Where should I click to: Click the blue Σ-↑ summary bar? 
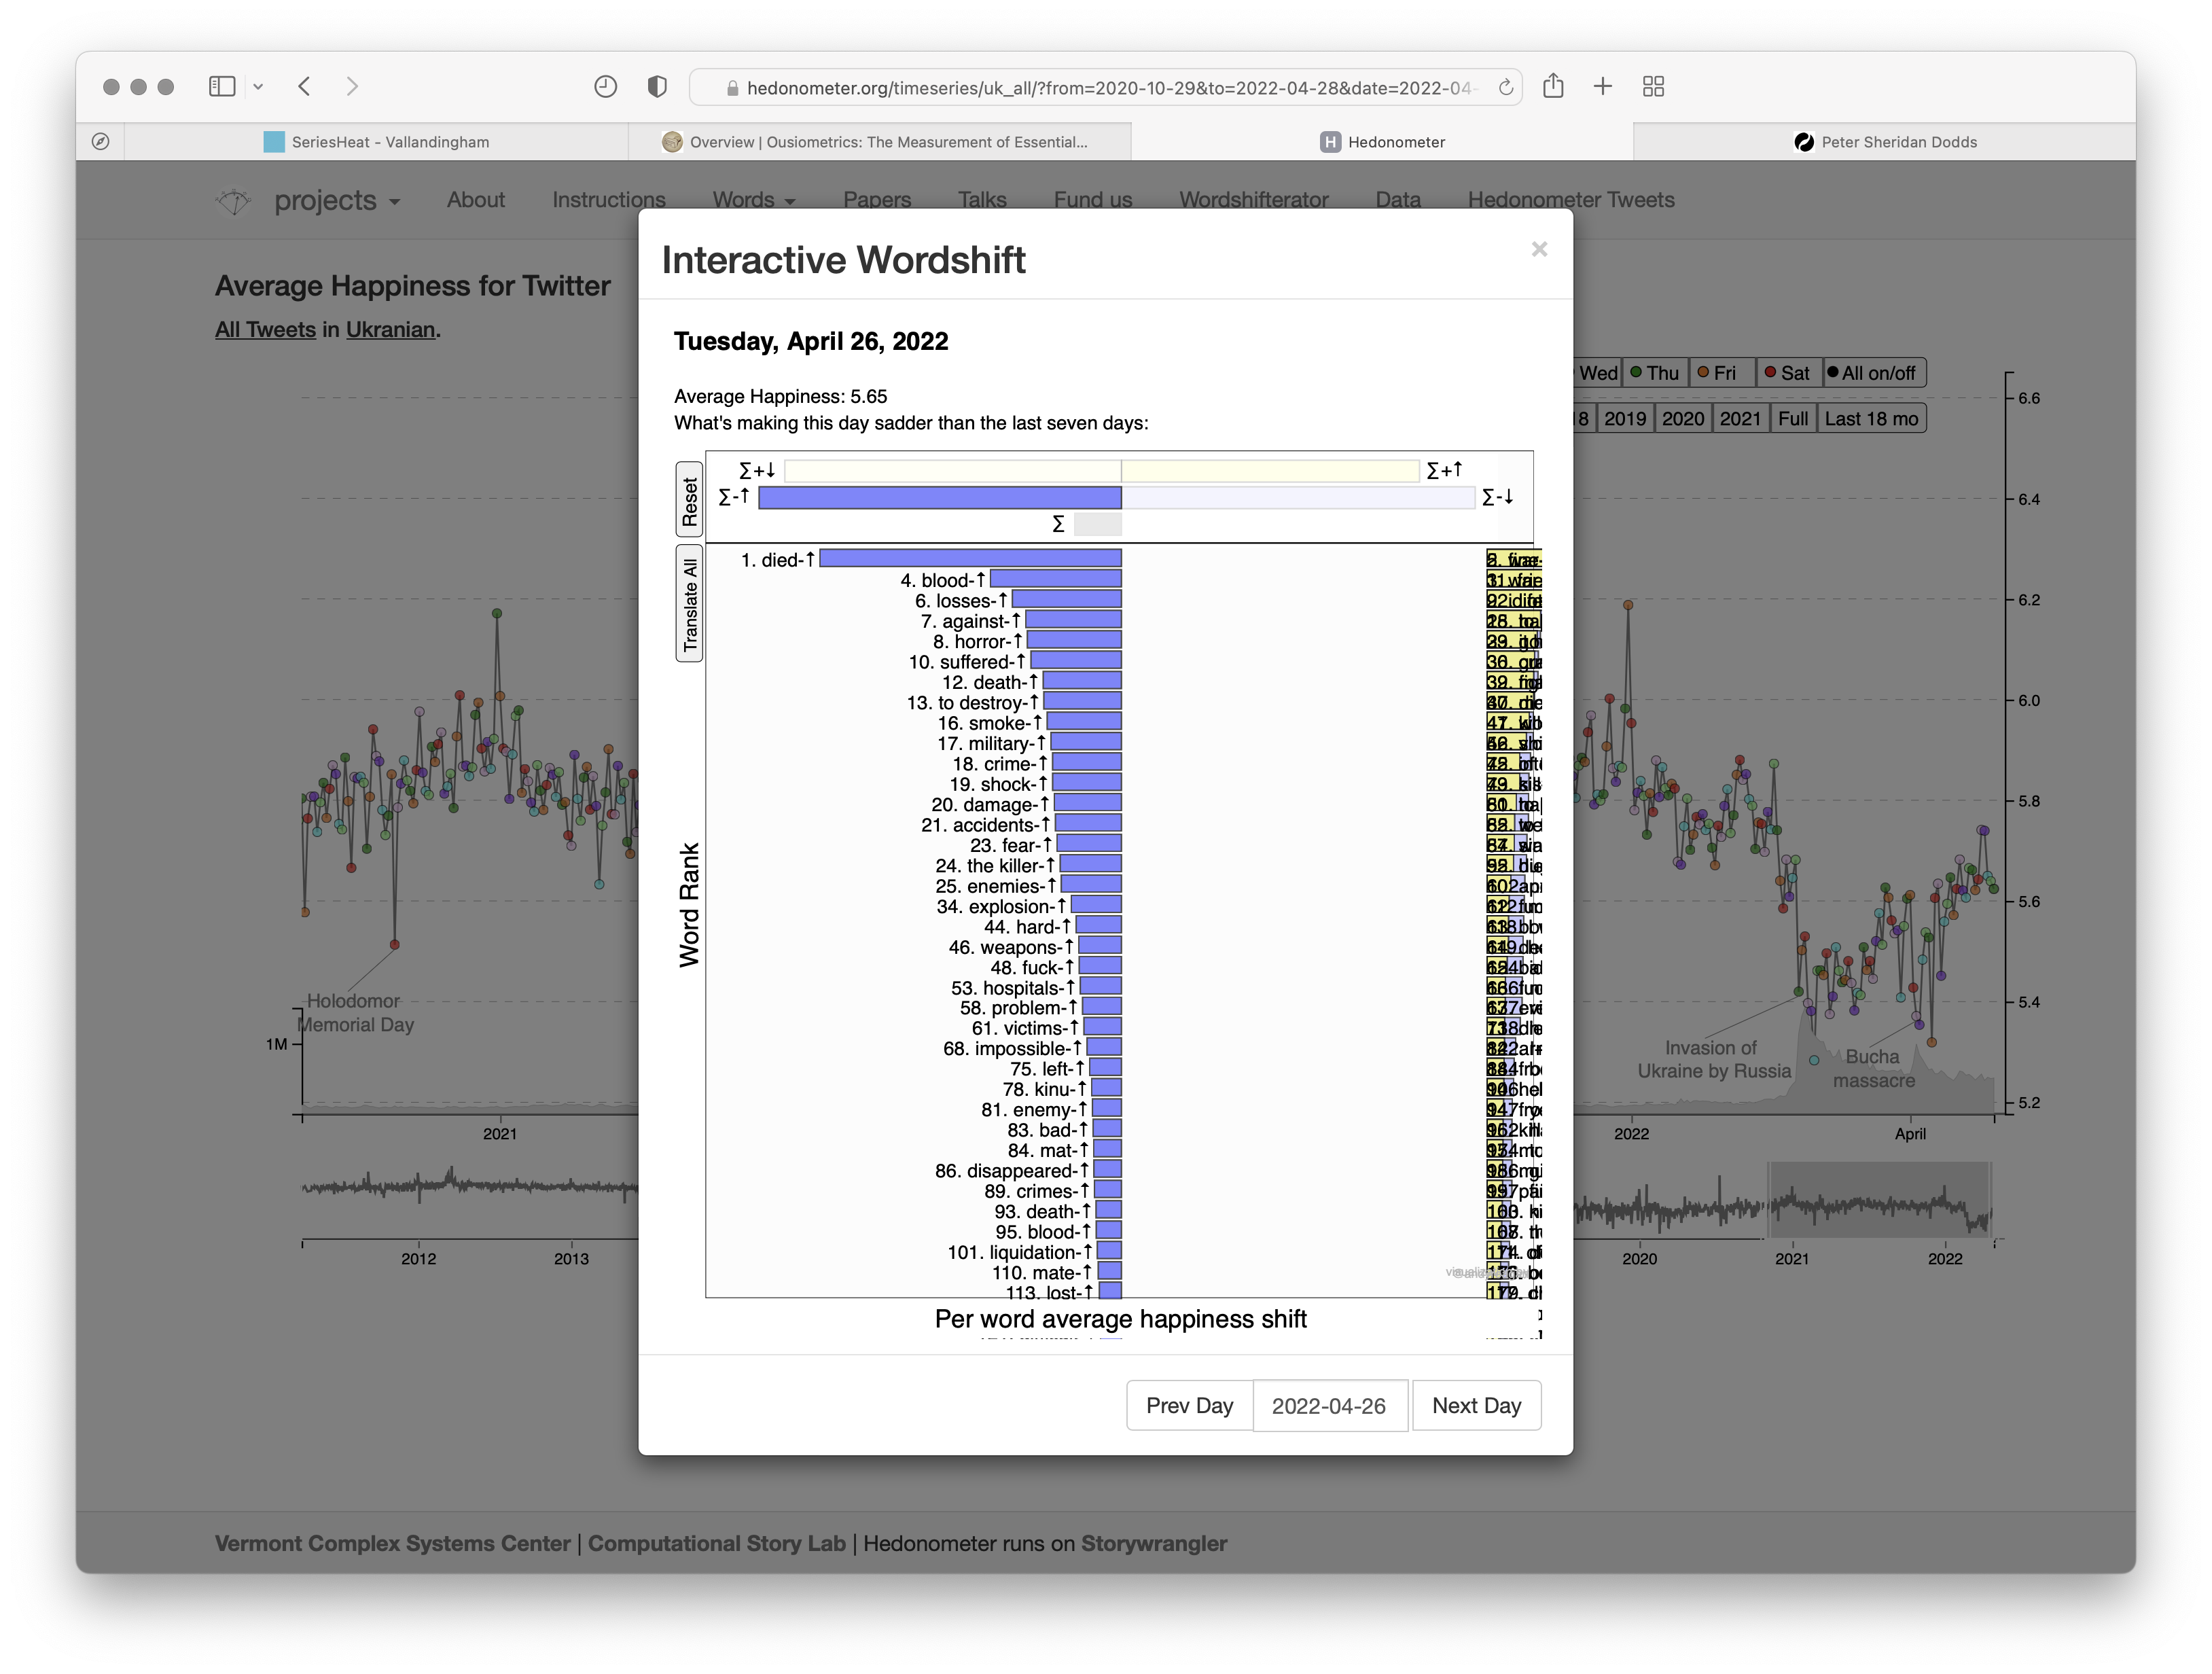(940, 498)
